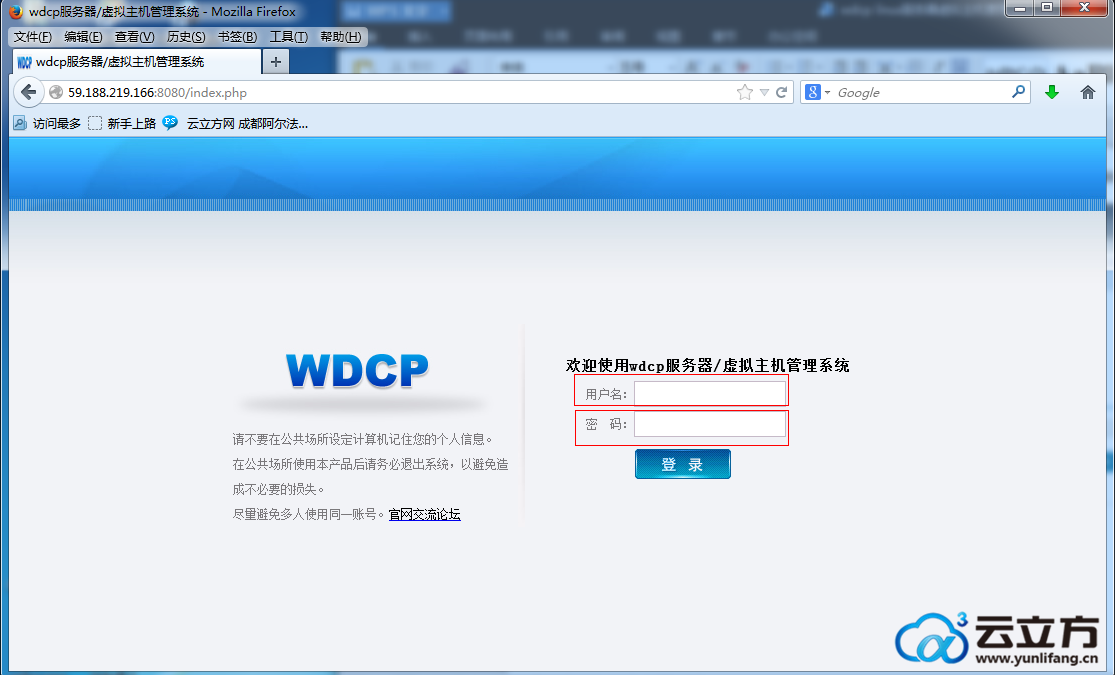Viewport: 1115px width, 675px height.
Task: Click the Firefox logo in title bar
Action: pos(16,11)
